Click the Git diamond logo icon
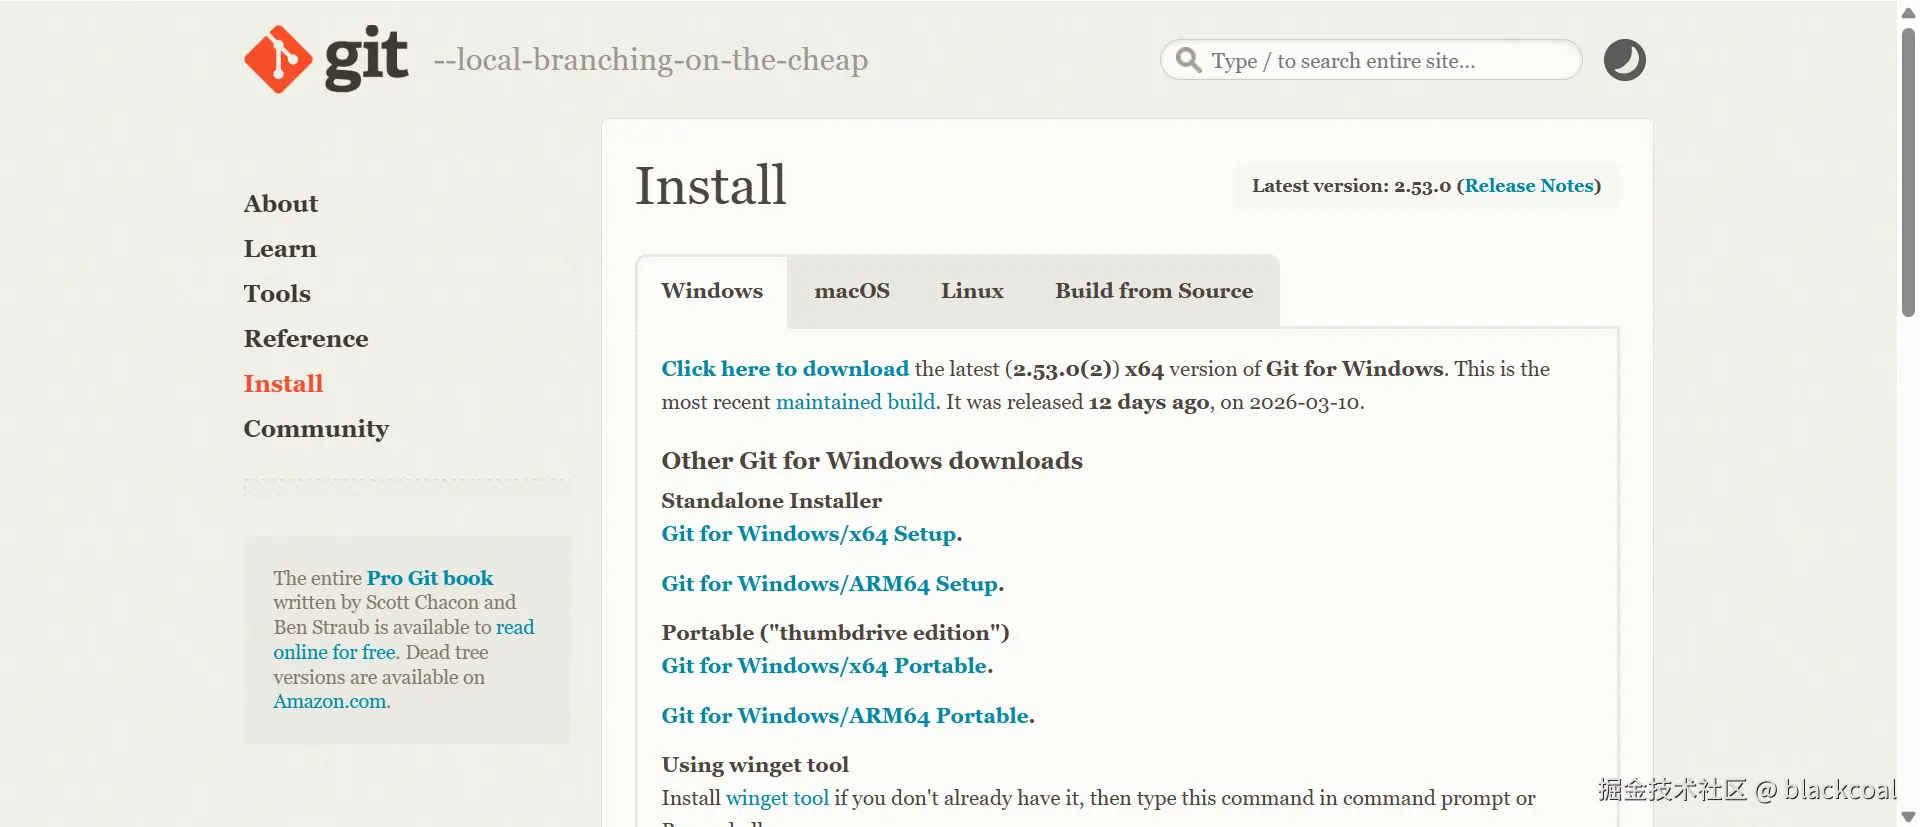1920x827 pixels. [x=278, y=59]
